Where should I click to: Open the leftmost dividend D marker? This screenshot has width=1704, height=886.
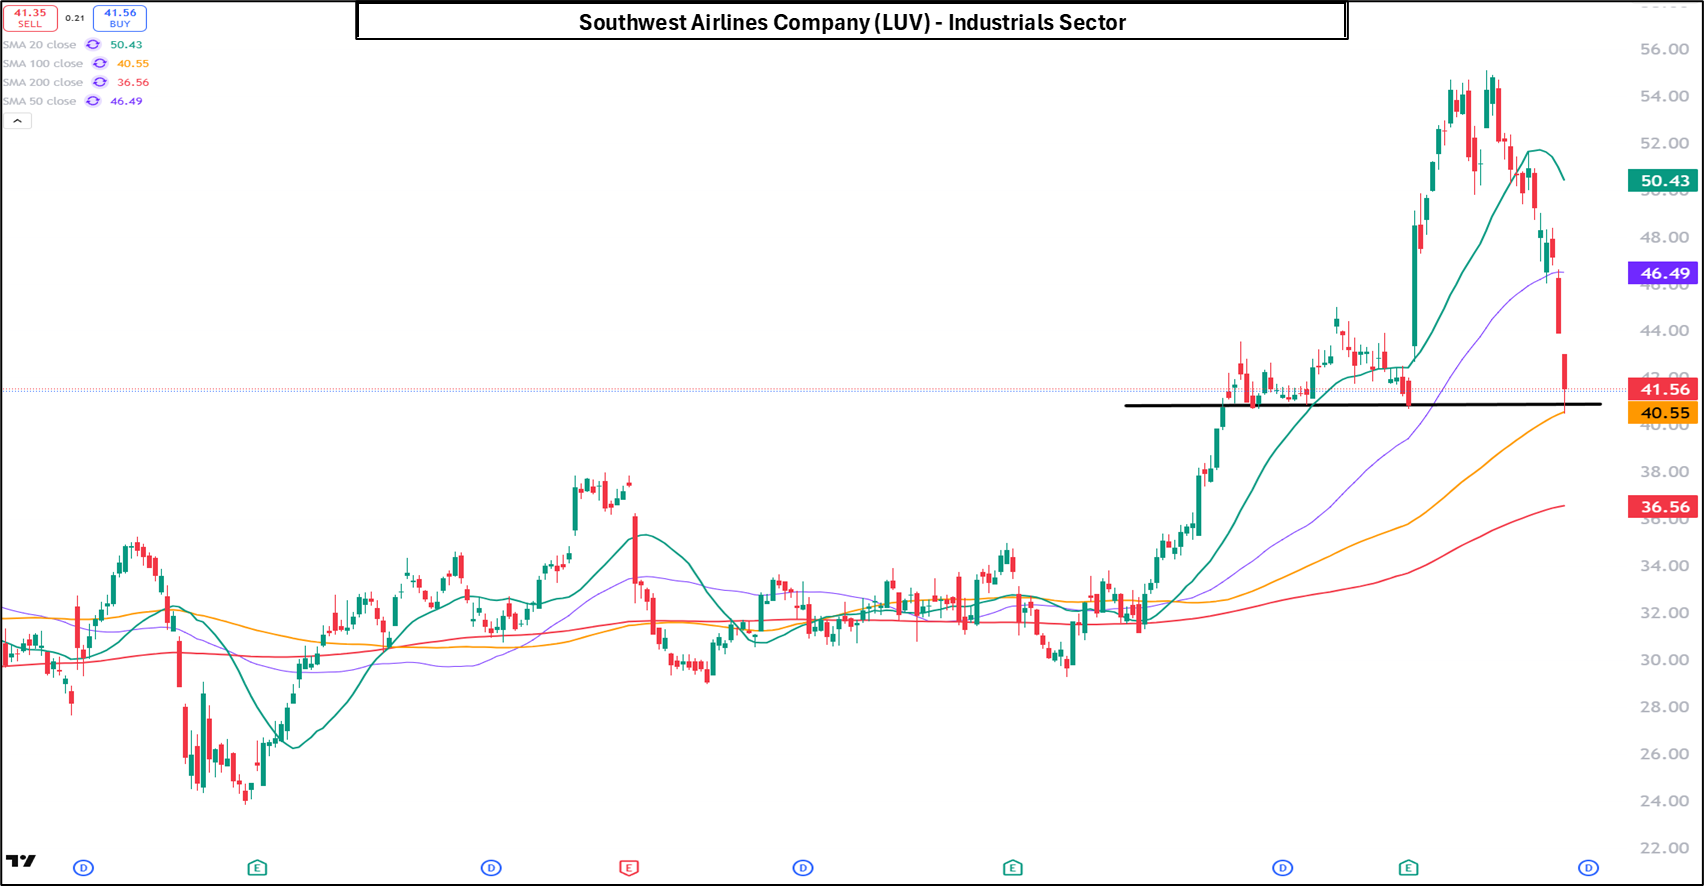click(x=84, y=868)
